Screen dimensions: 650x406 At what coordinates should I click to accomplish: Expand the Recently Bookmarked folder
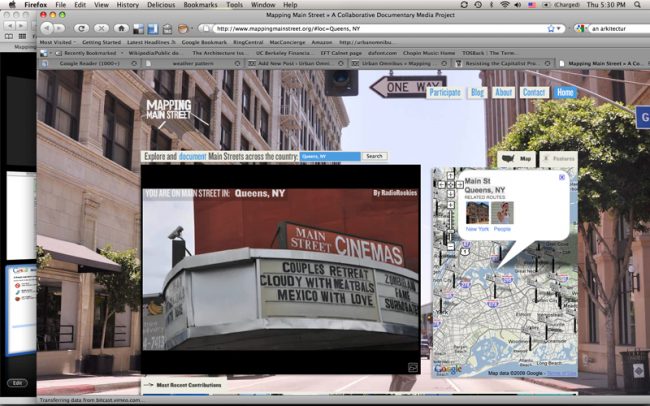[89, 53]
